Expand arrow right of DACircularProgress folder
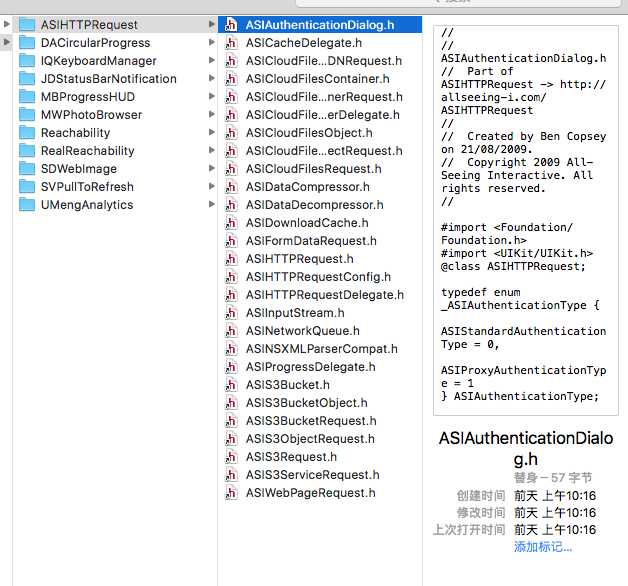The image size is (628, 586). coord(211,42)
